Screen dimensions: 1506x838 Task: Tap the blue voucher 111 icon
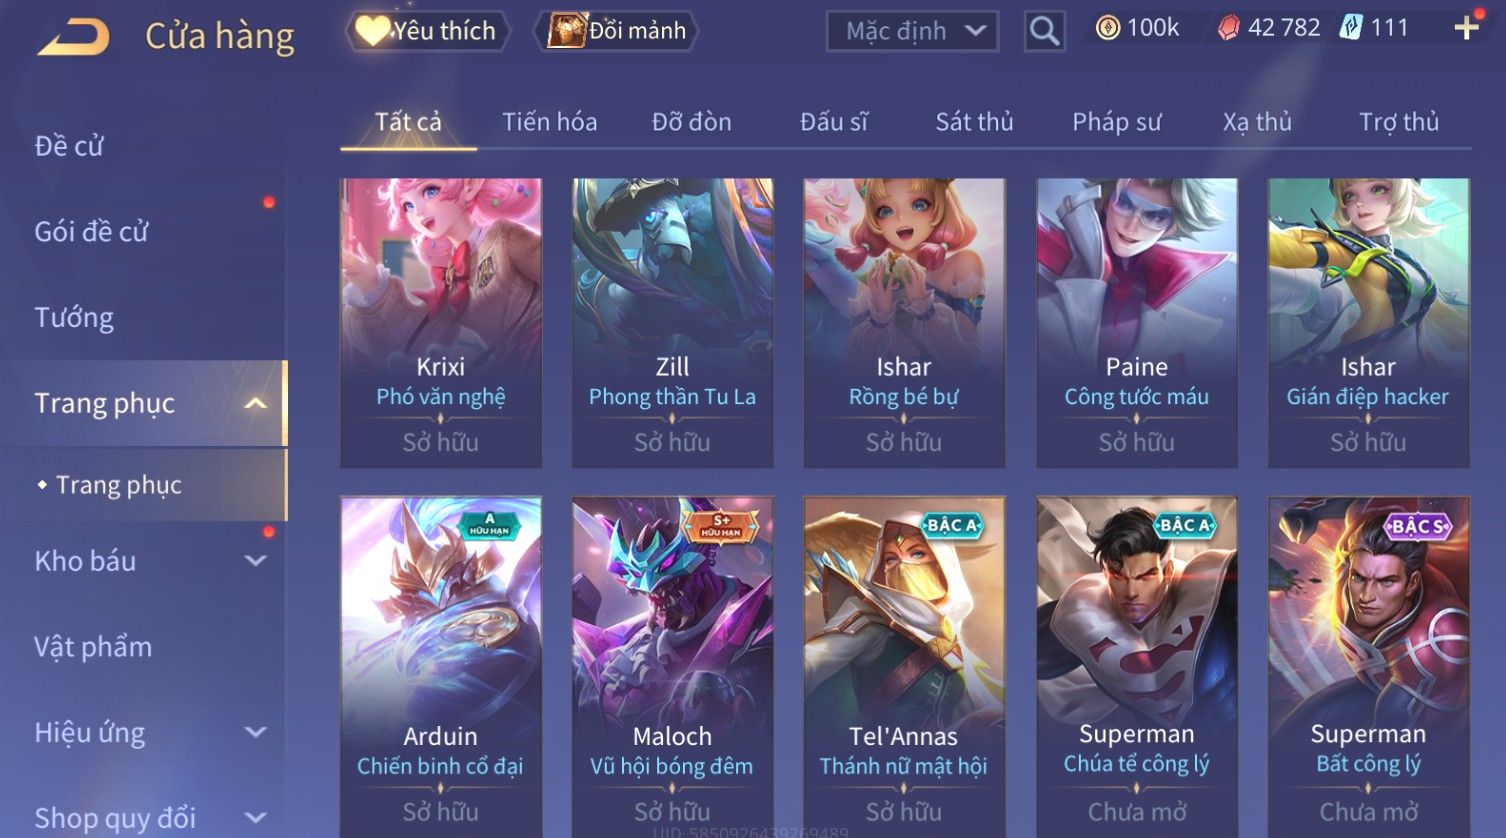click(1351, 28)
